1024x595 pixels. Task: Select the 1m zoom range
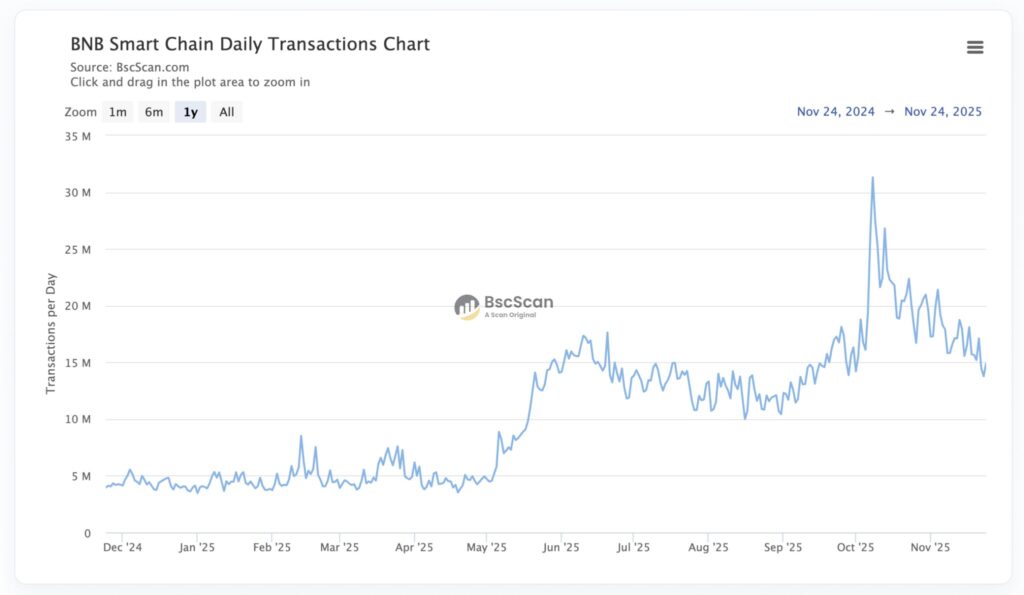tap(117, 111)
